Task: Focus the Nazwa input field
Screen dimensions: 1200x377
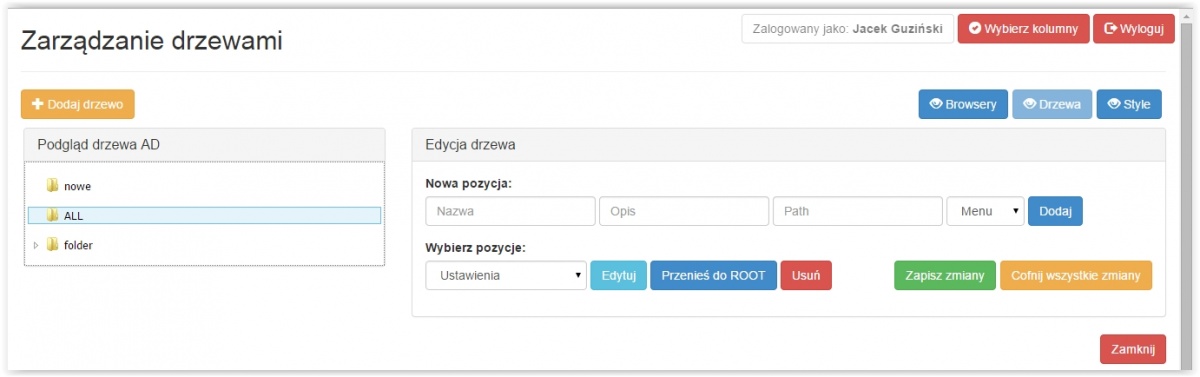Action: (x=510, y=211)
